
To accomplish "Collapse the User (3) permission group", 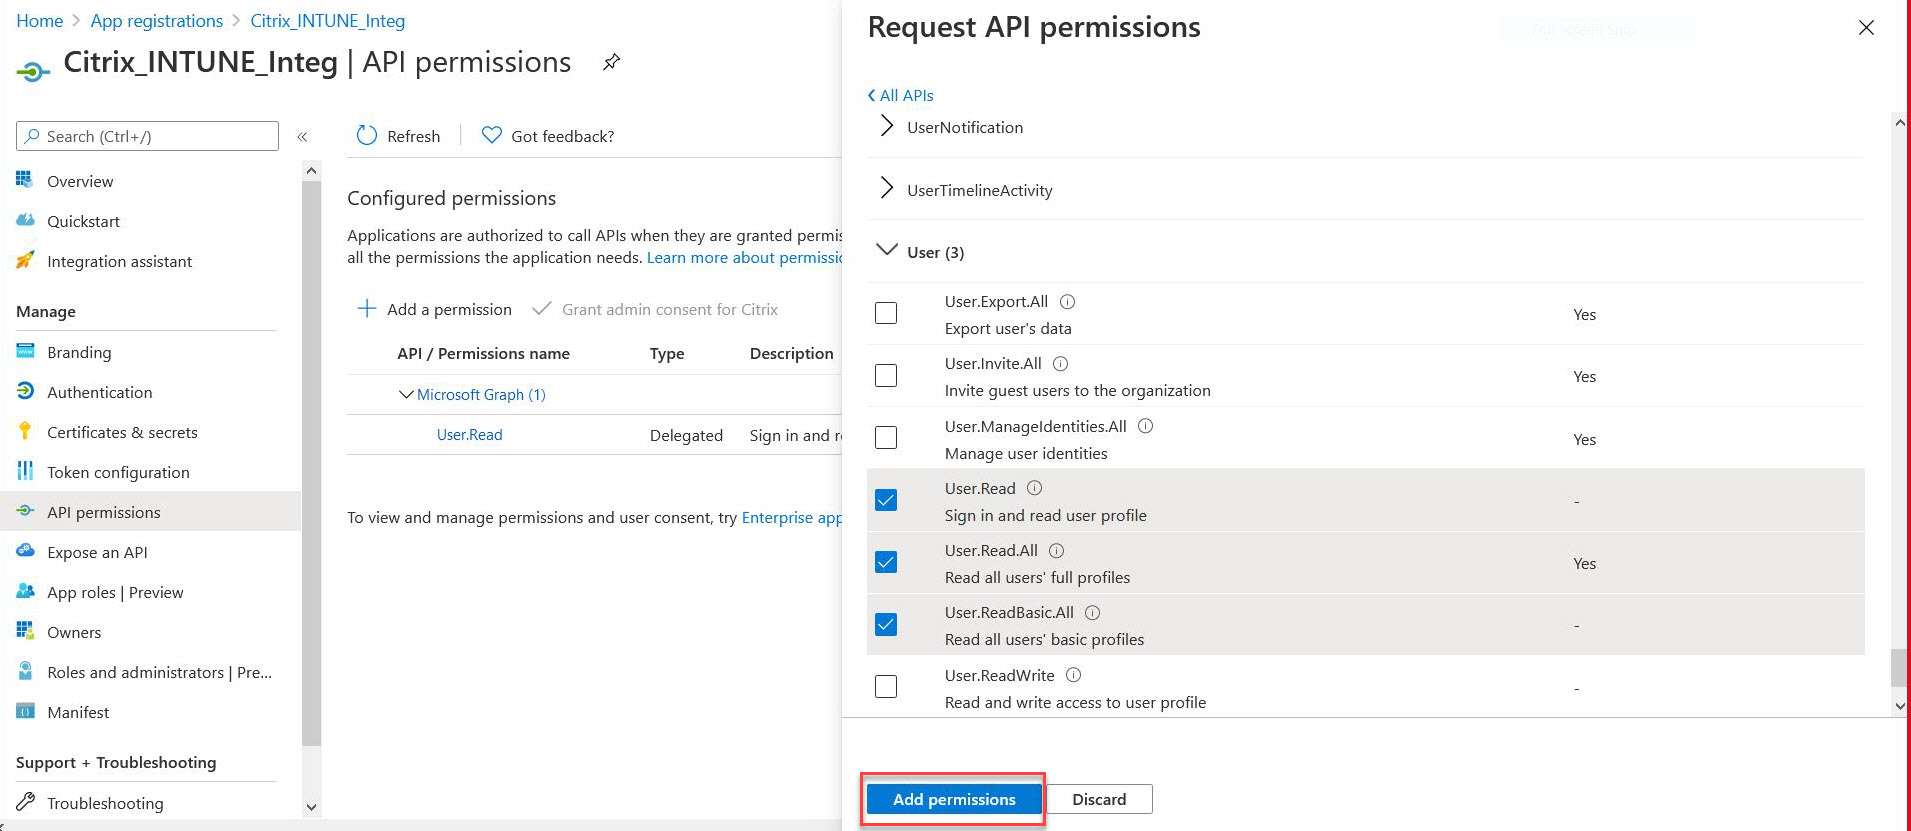I will (886, 250).
